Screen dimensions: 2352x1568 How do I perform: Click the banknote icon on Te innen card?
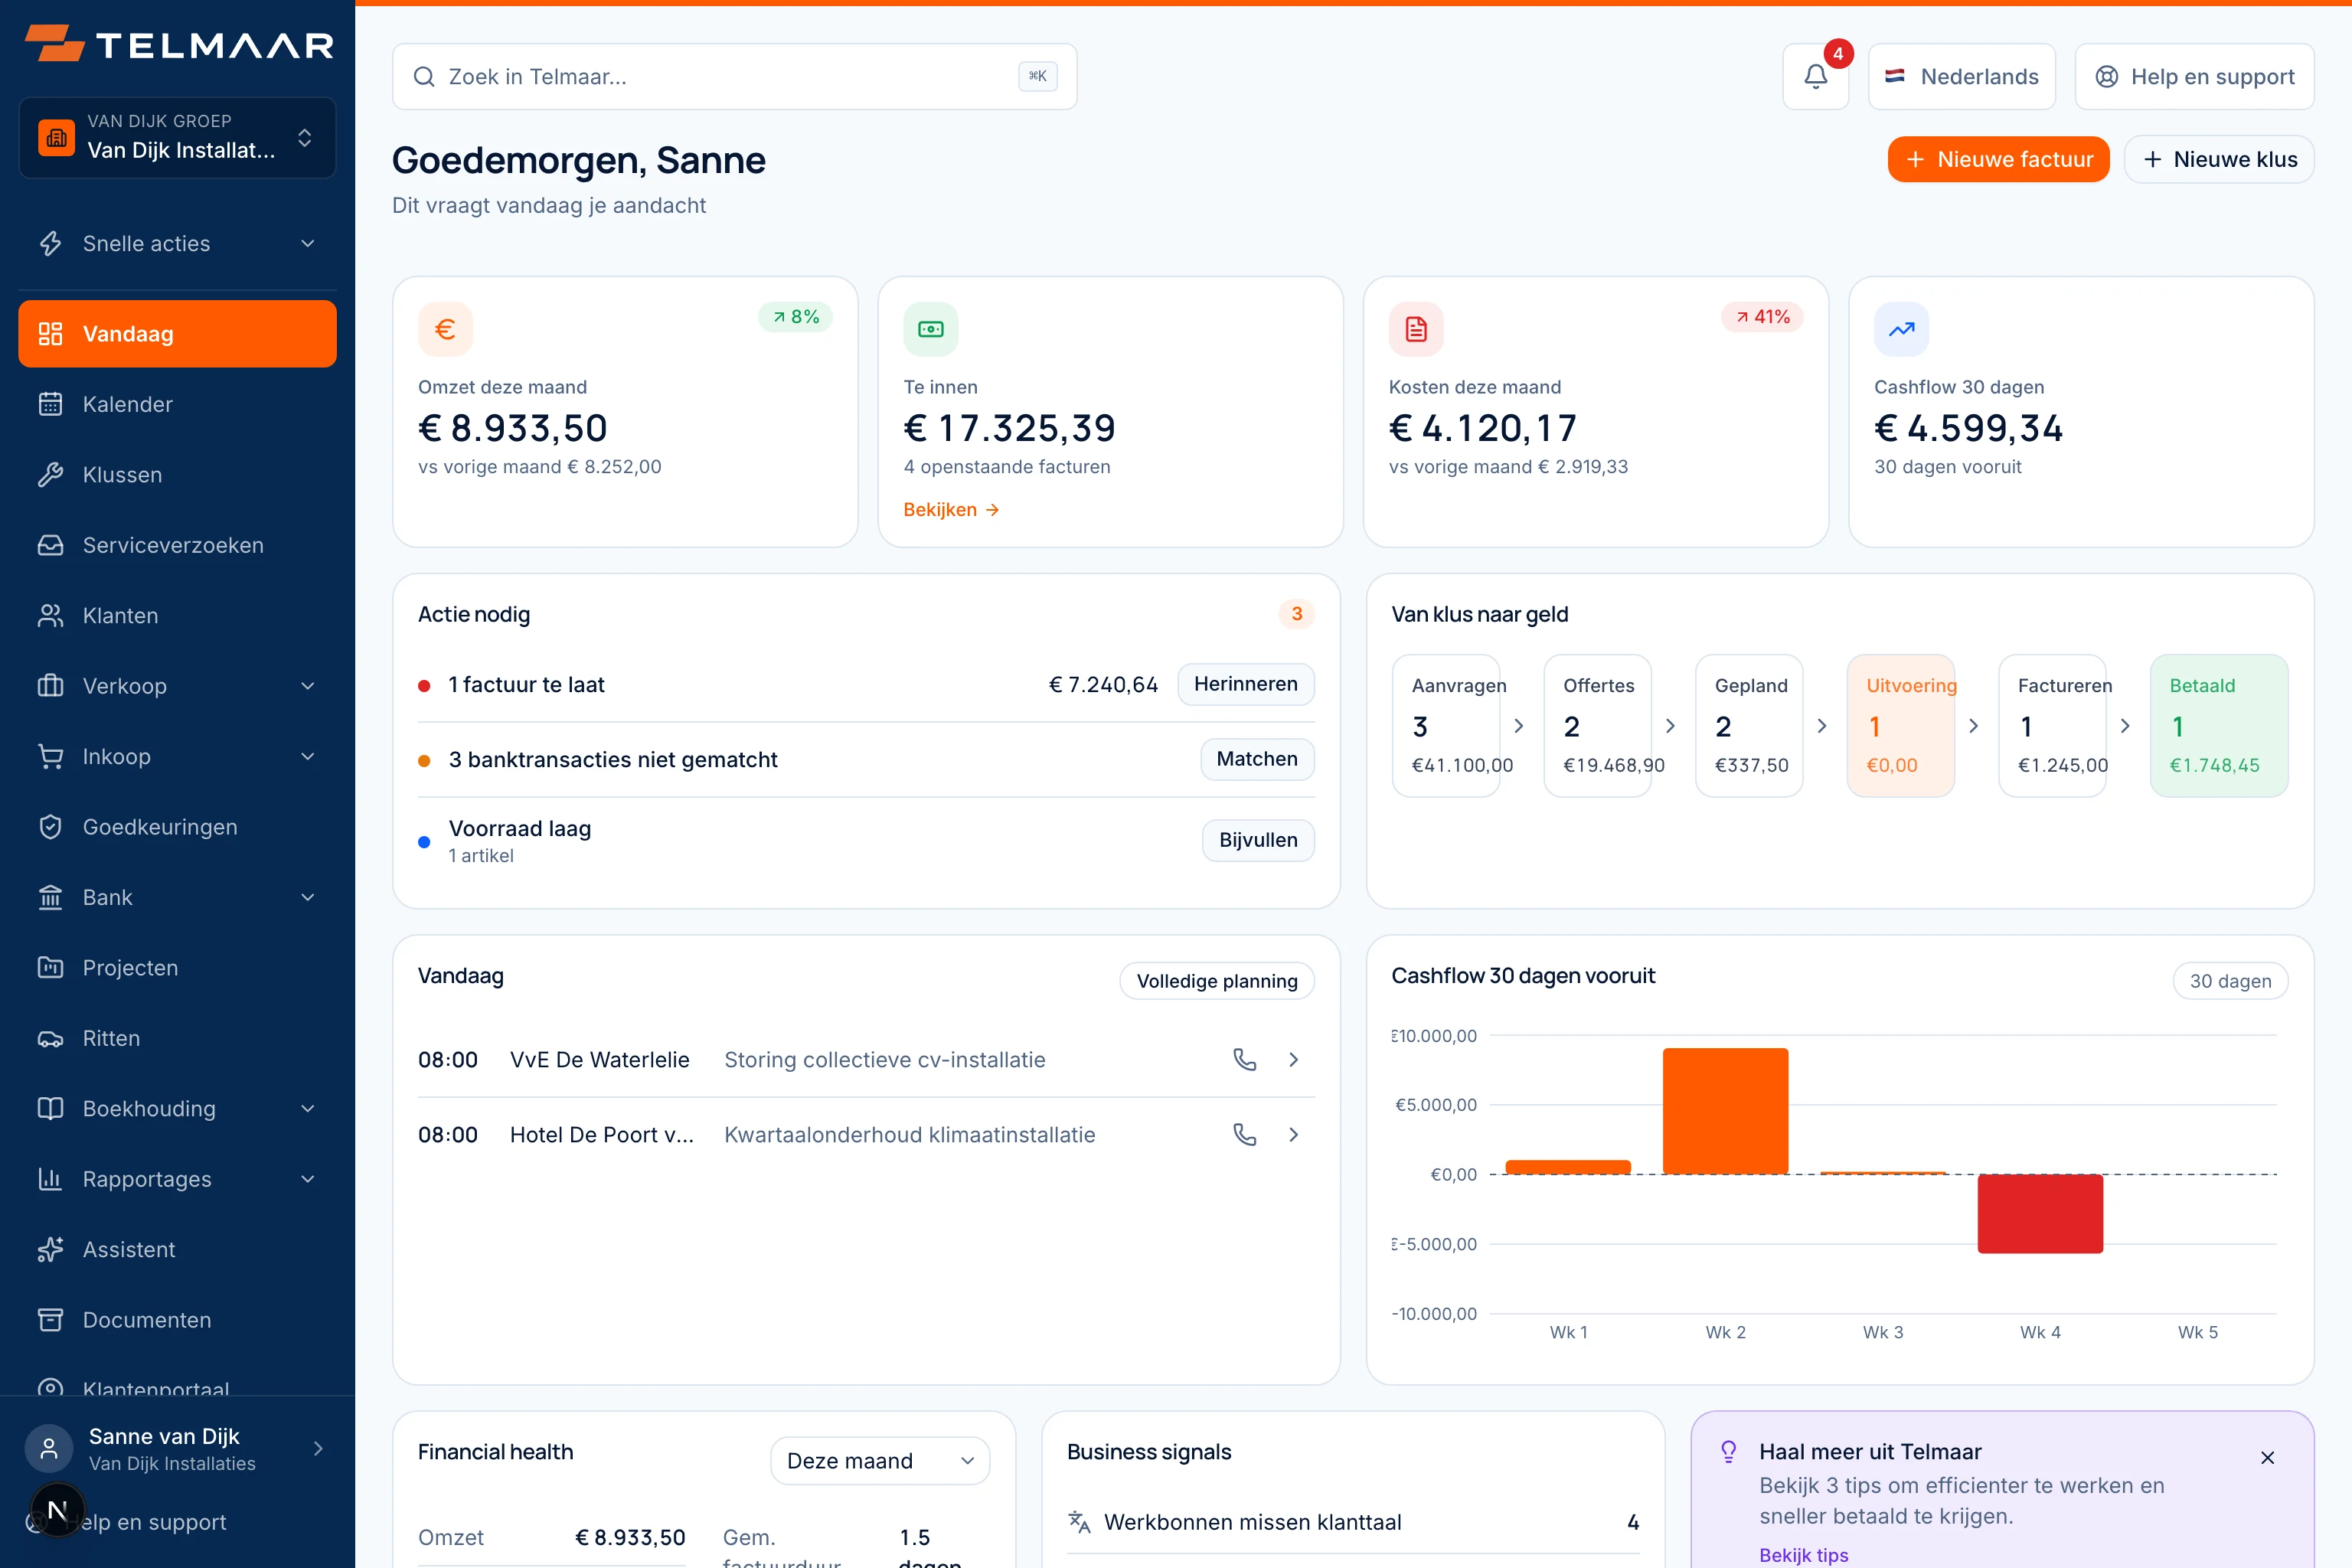pos(930,329)
